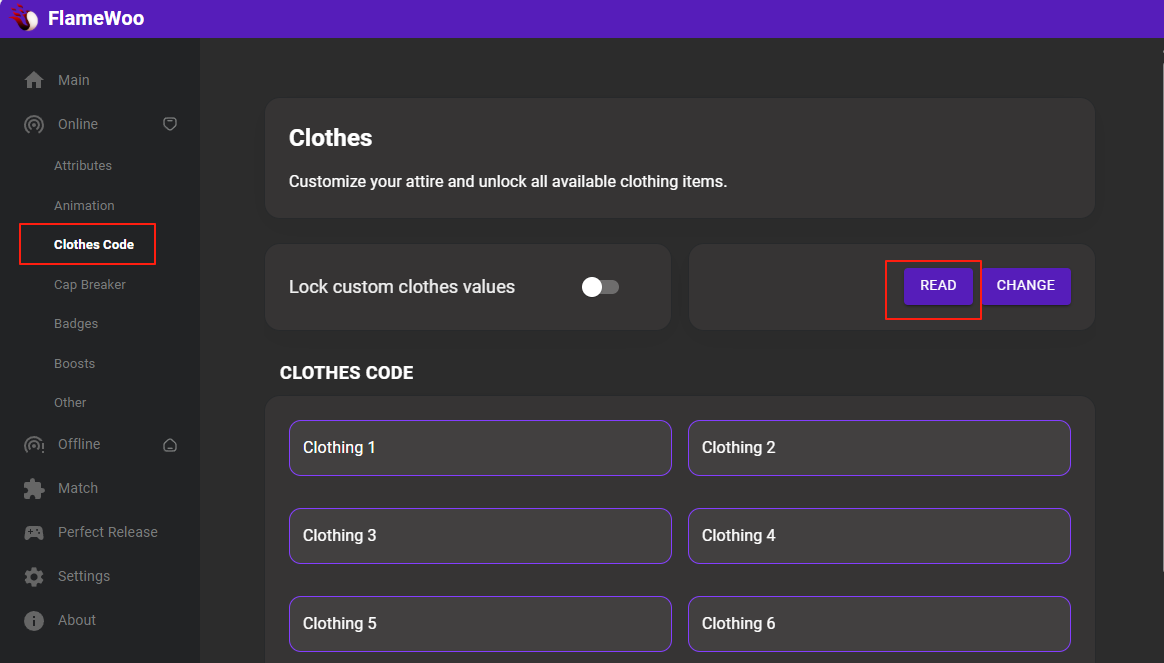The width and height of the screenshot is (1164, 663).
Task: Click the Clothes heading text
Action: click(330, 137)
